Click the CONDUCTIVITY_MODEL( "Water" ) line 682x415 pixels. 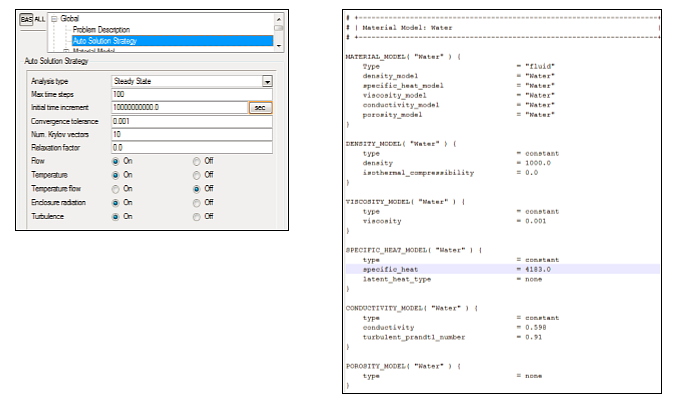pos(411,308)
